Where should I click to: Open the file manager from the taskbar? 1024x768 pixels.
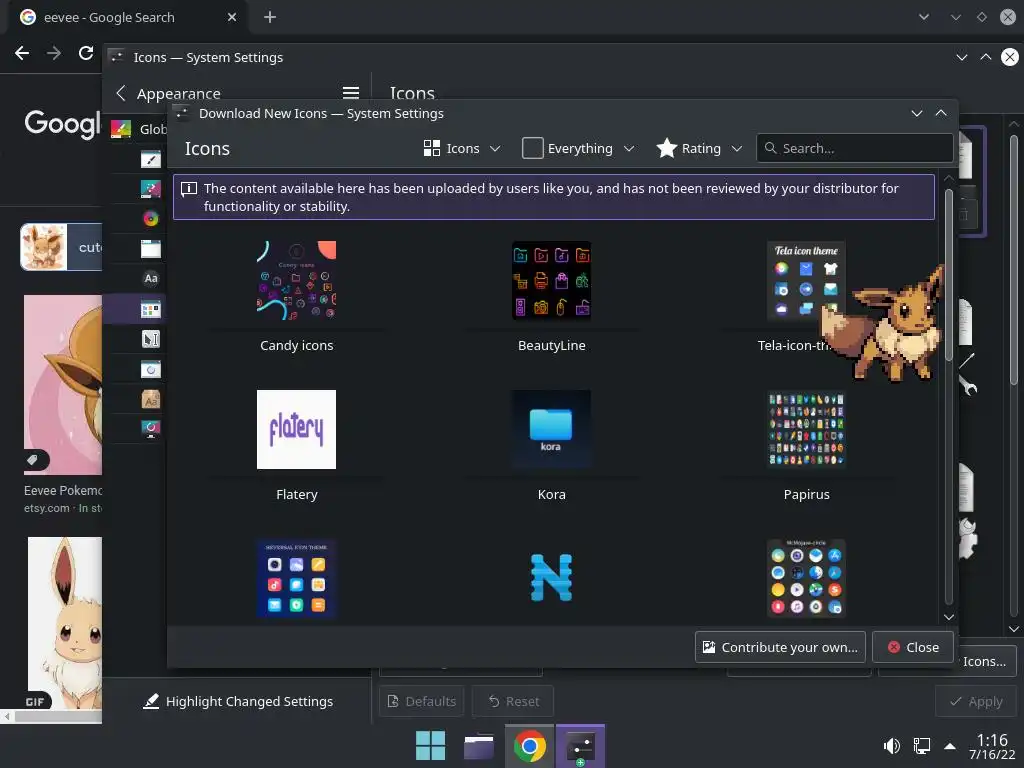[x=479, y=746]
